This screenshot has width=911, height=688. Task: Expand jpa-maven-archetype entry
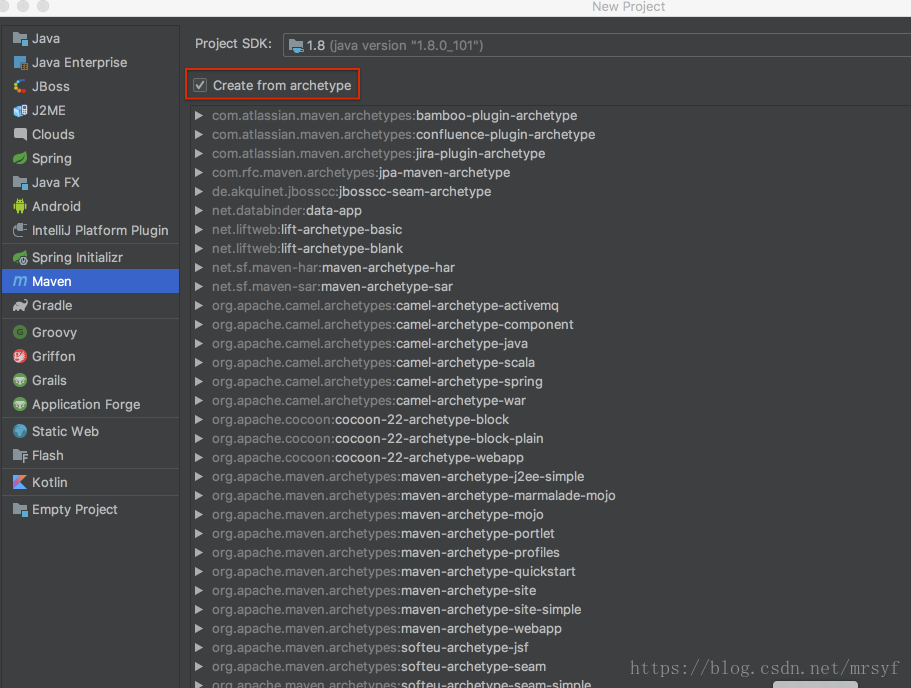coord(199,173)
